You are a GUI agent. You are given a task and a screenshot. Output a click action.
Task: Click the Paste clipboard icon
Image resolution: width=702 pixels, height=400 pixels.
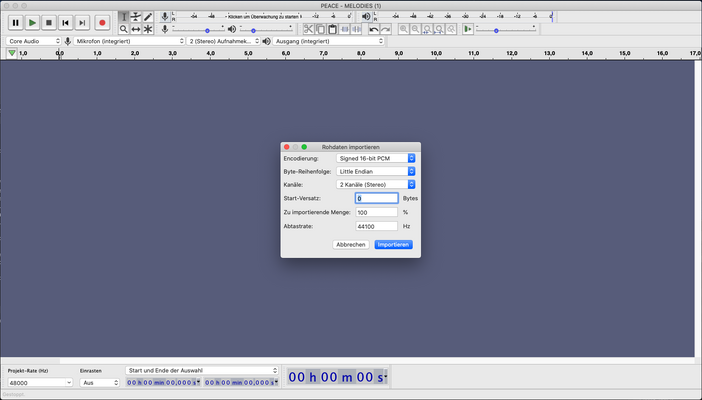tap(332, 29)
